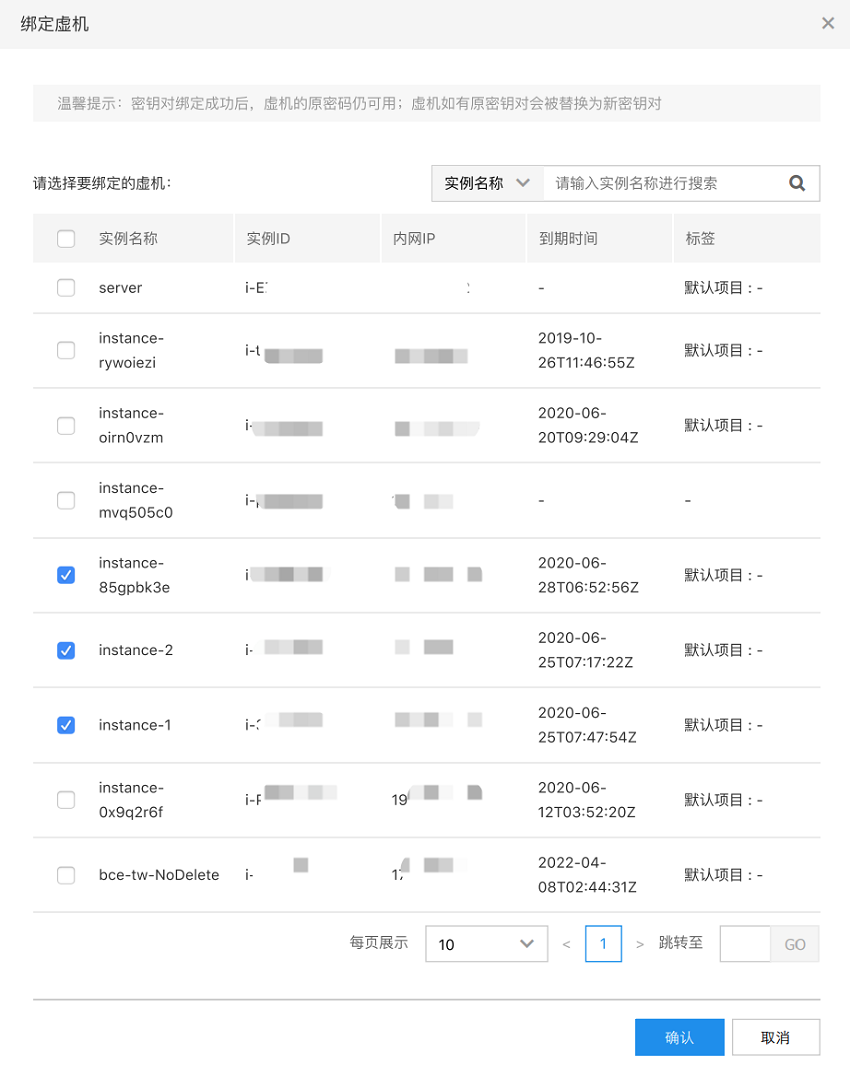Check instance-0x9q2r6f checkbox
The width and height of the screenshot is (850, 1065).
tap(66, 800)
